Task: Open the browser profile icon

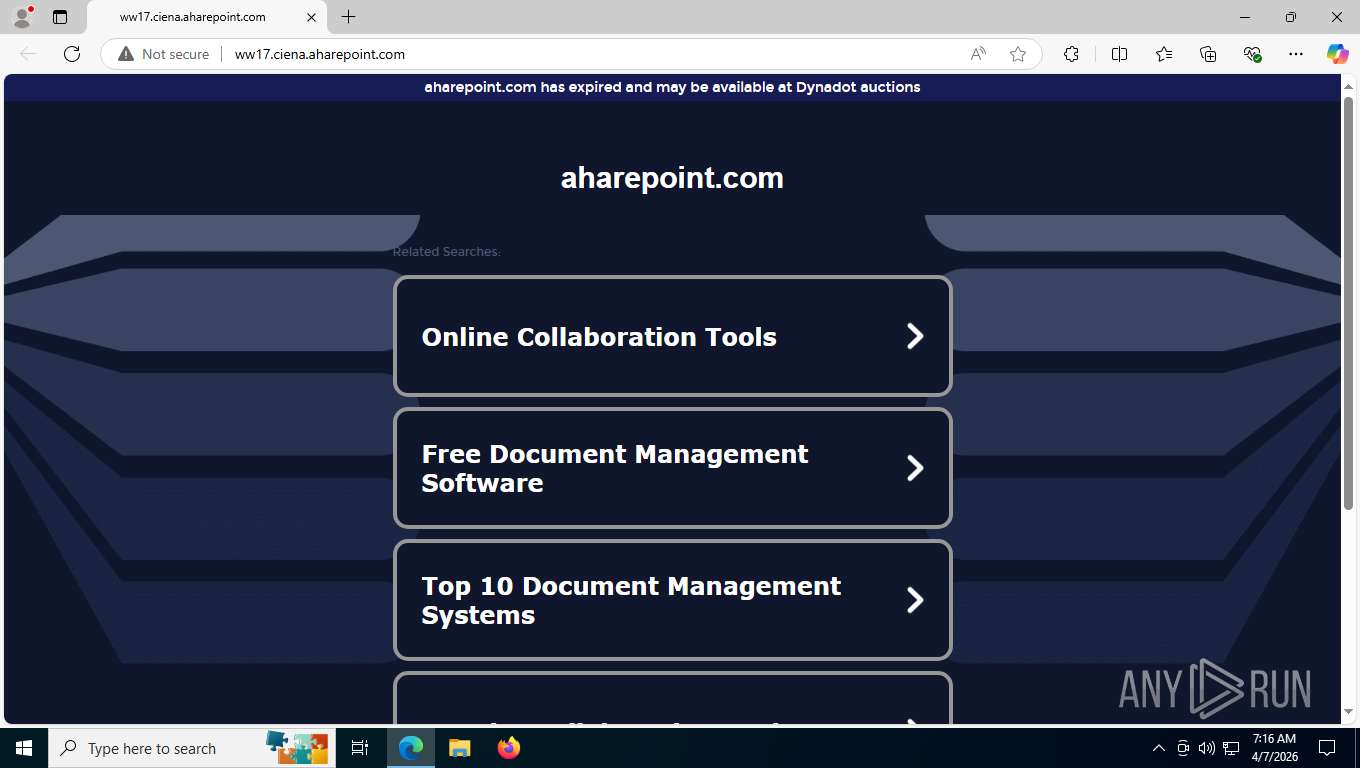Action: pyautogui.click(x=22, y=17)
